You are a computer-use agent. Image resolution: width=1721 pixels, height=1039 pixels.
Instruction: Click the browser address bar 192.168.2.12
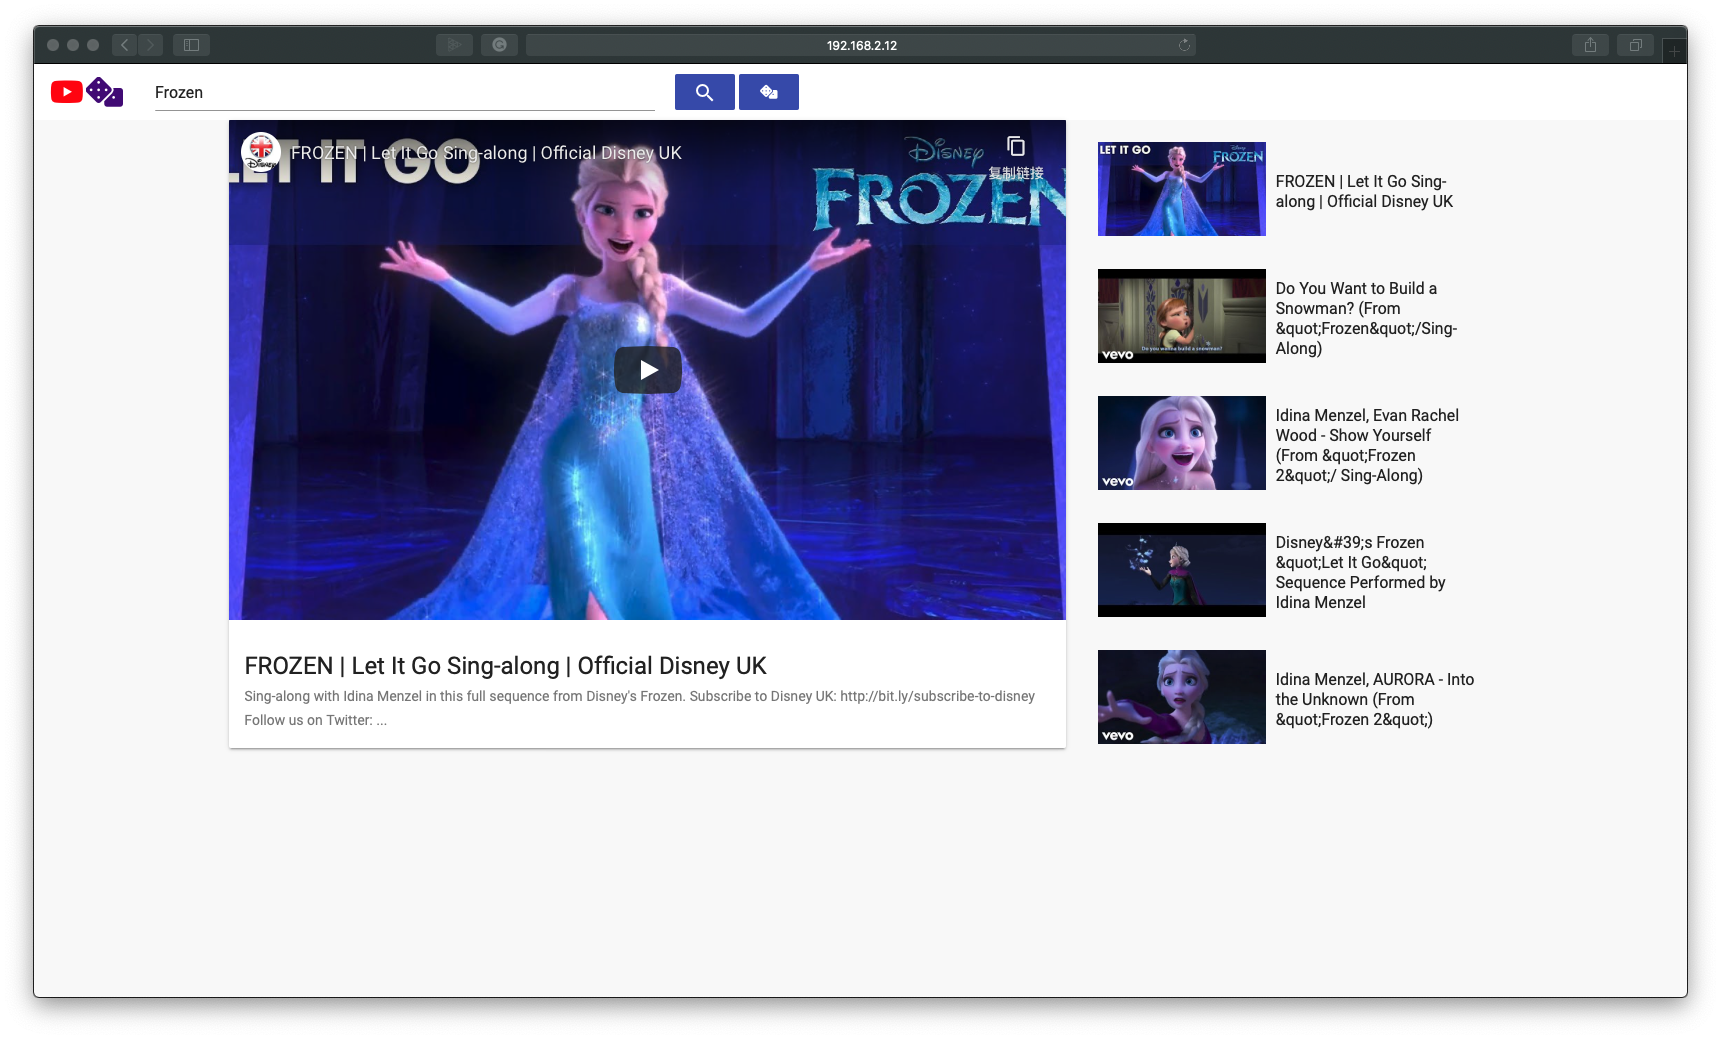pyautogui.click(x=861, y=45)
